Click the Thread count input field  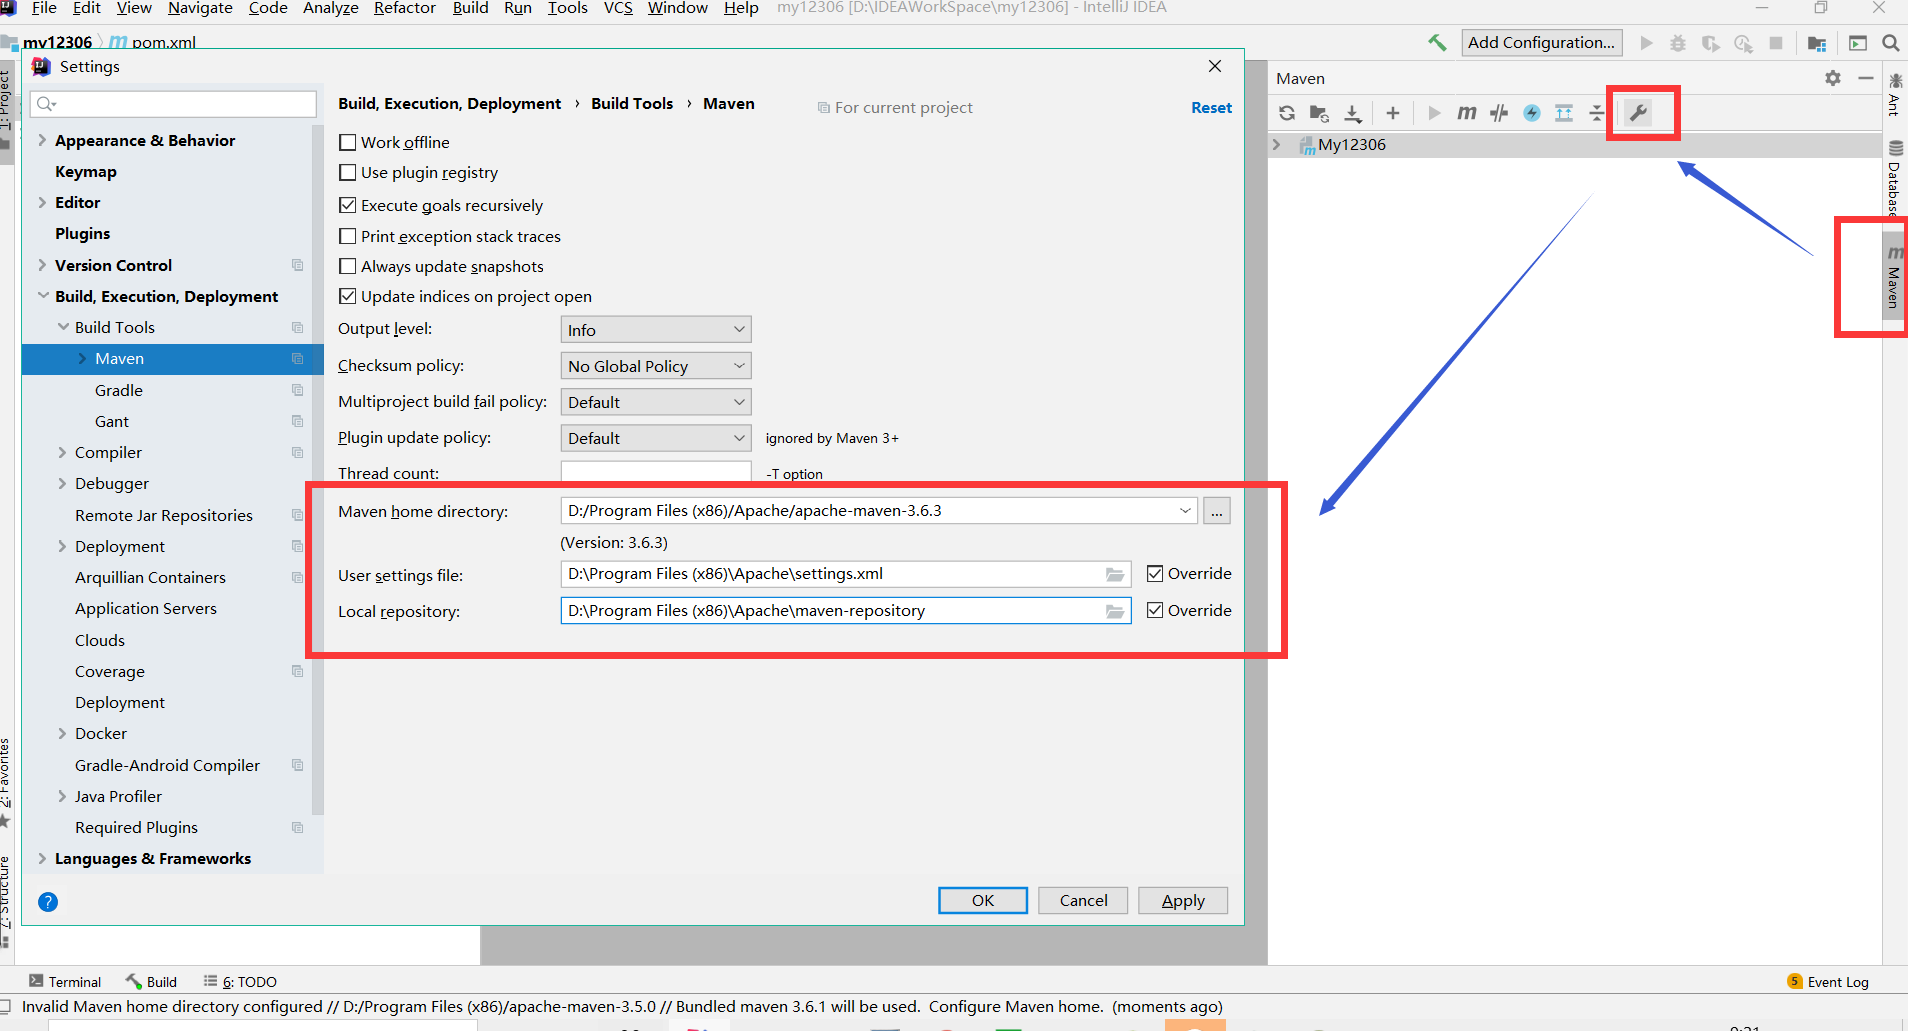click(x=656, y=471)
